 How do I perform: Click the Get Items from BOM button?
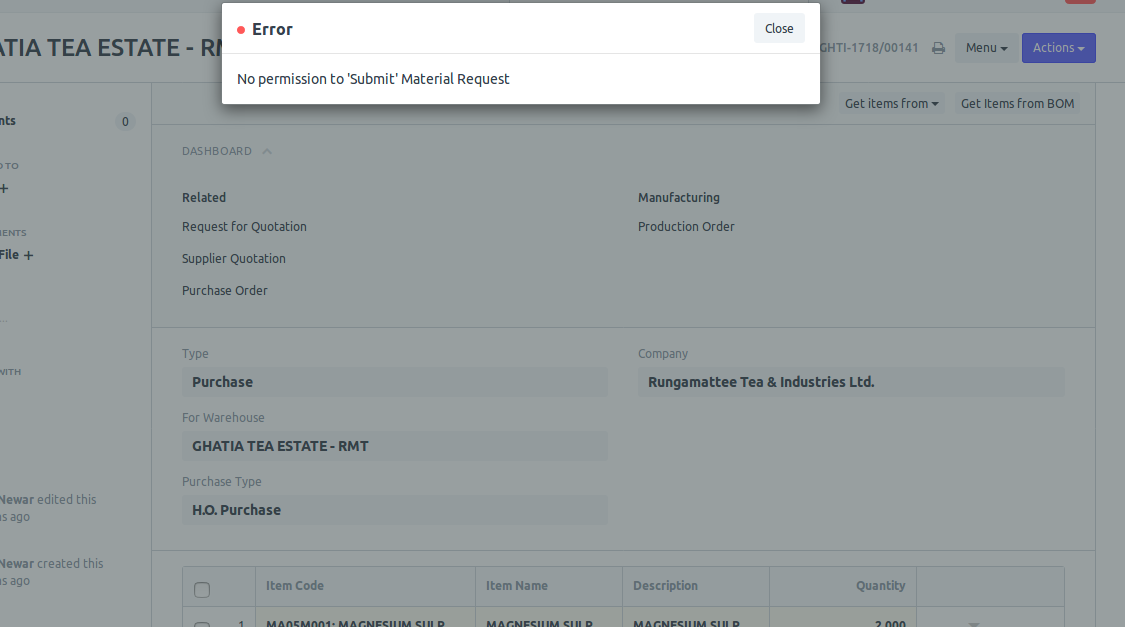click(x=1017, y=103)
